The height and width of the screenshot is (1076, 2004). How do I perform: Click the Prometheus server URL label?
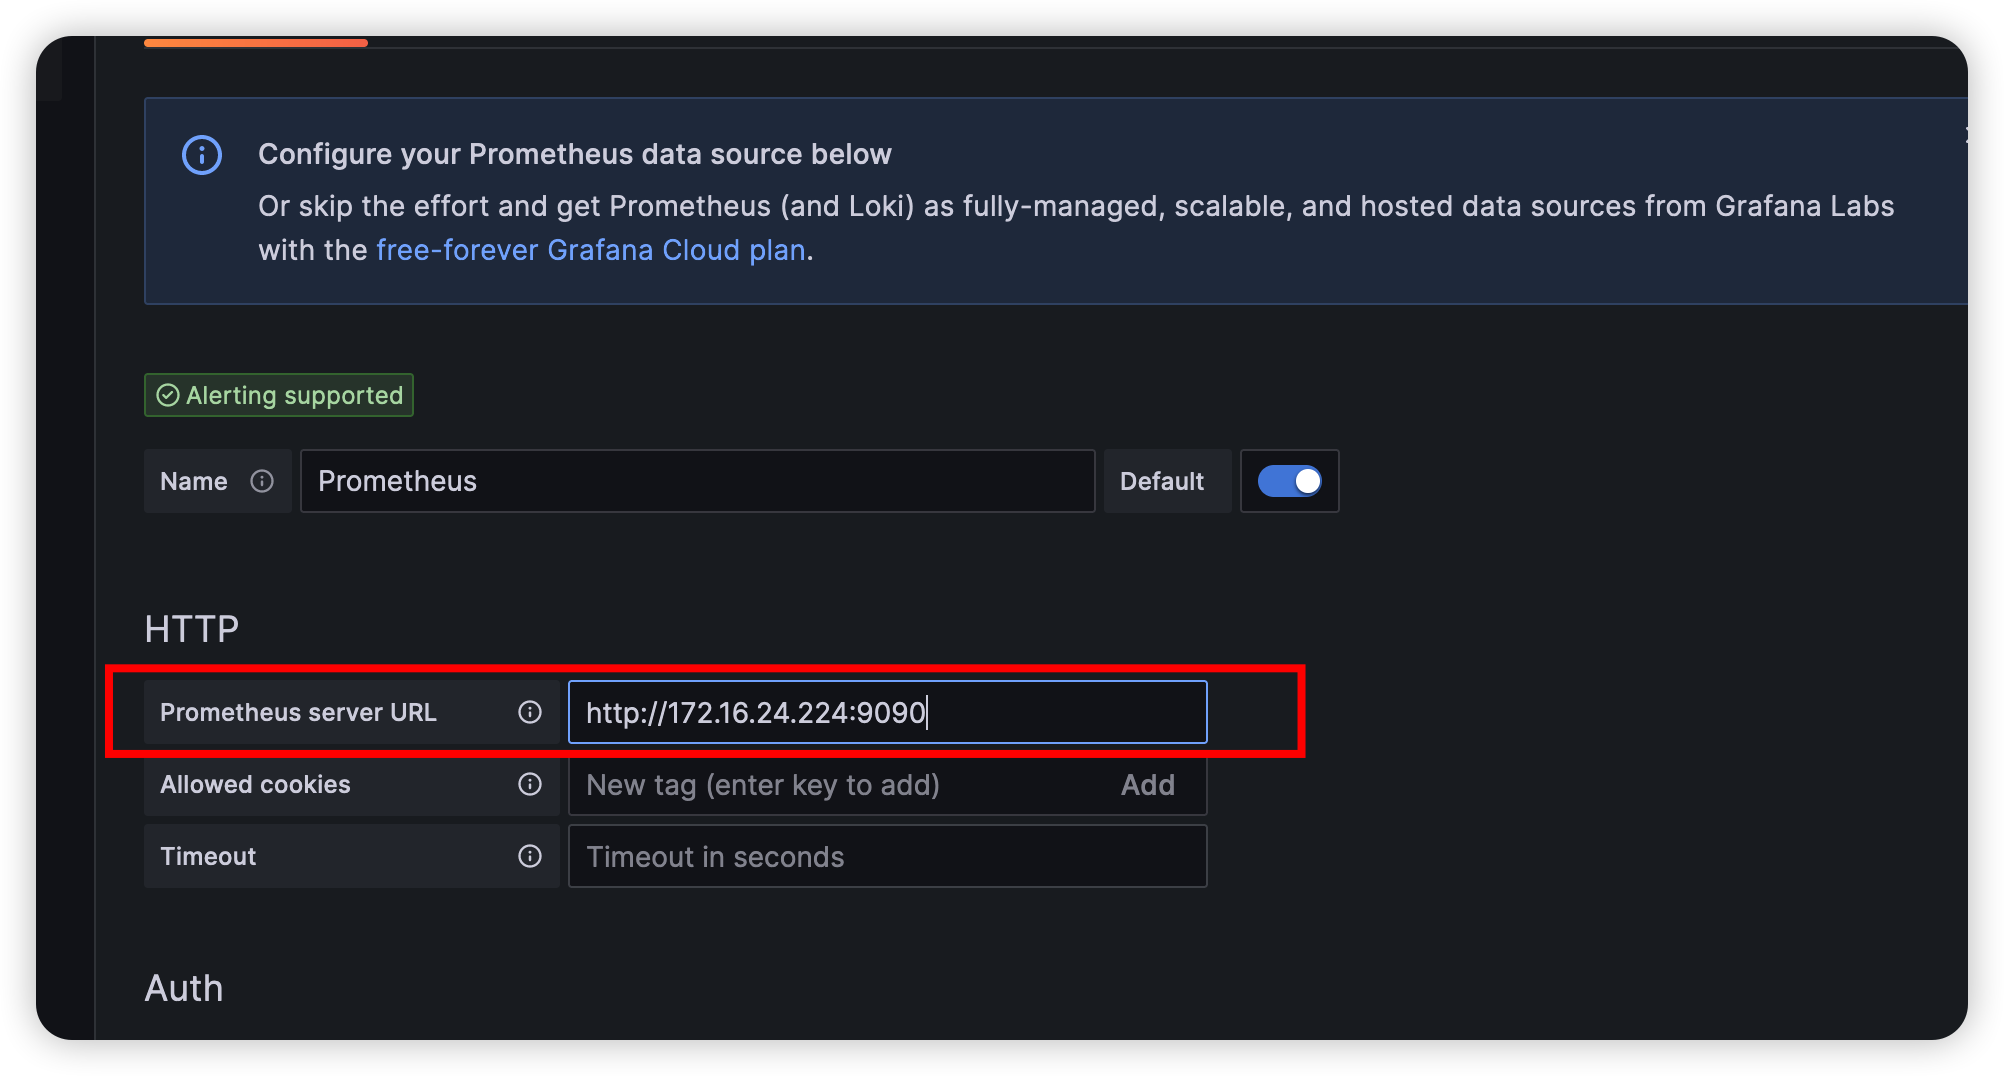(298, 712)
